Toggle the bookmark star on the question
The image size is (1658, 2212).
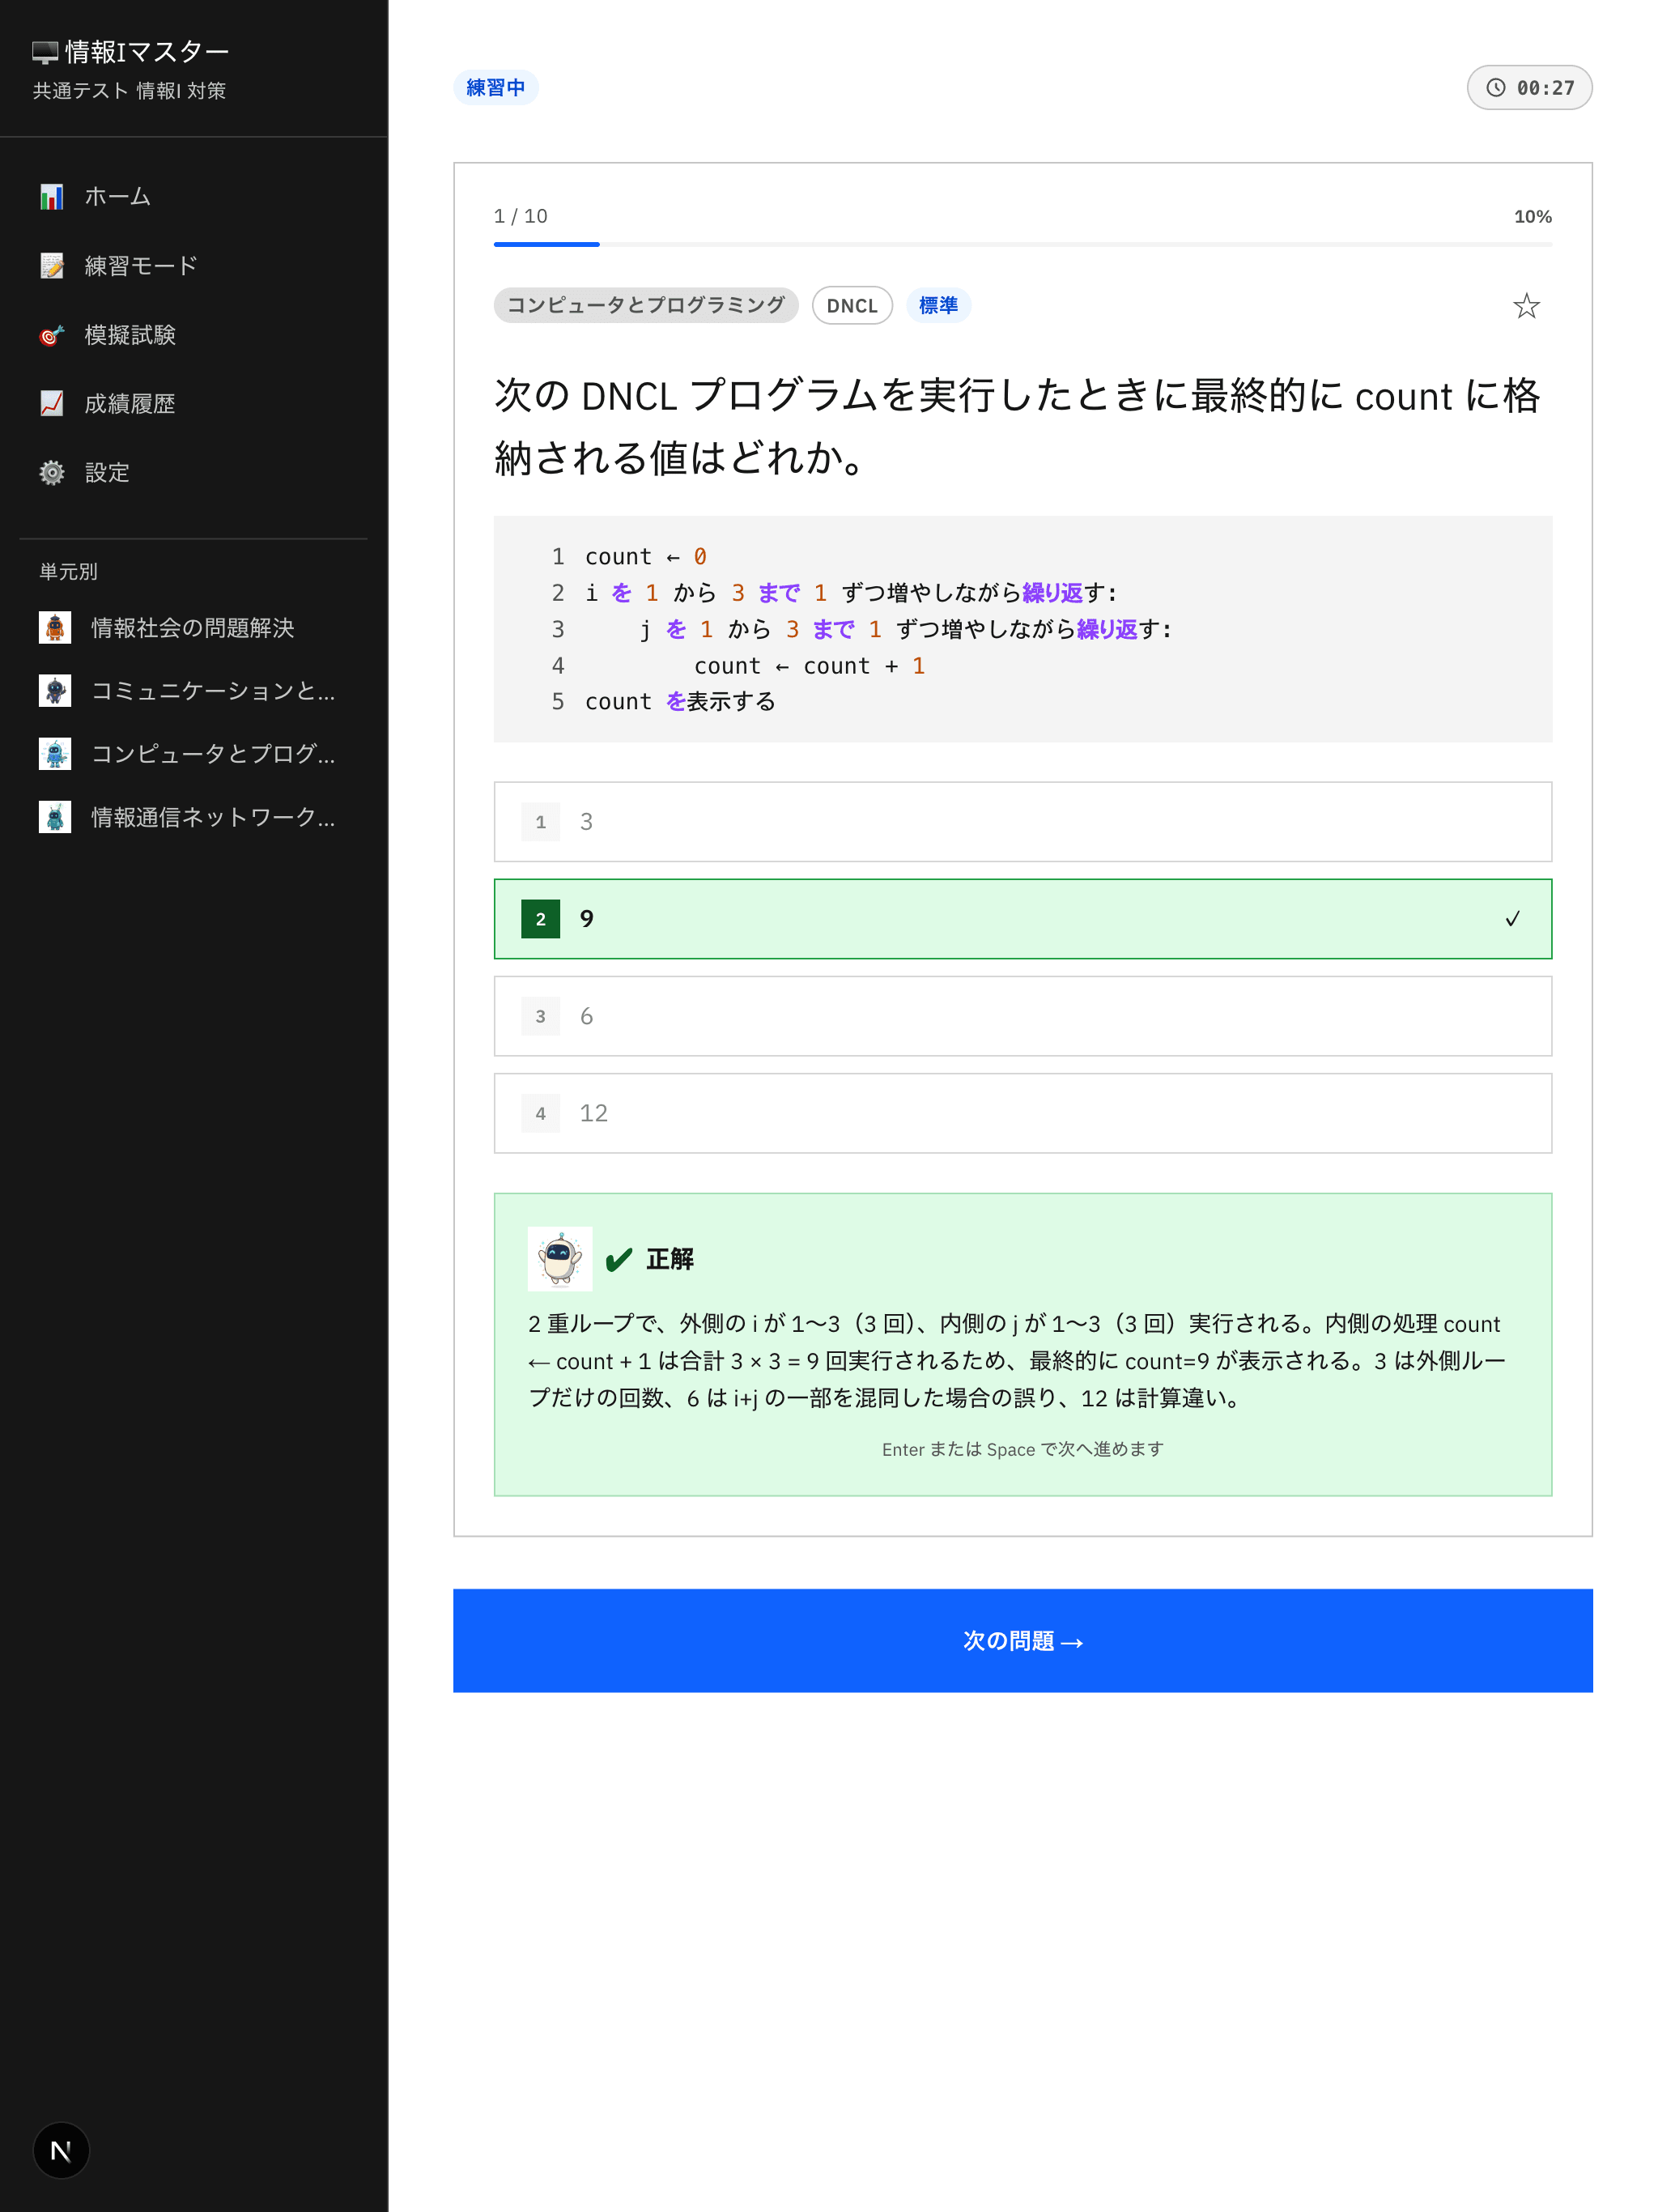click(1527, 306)
